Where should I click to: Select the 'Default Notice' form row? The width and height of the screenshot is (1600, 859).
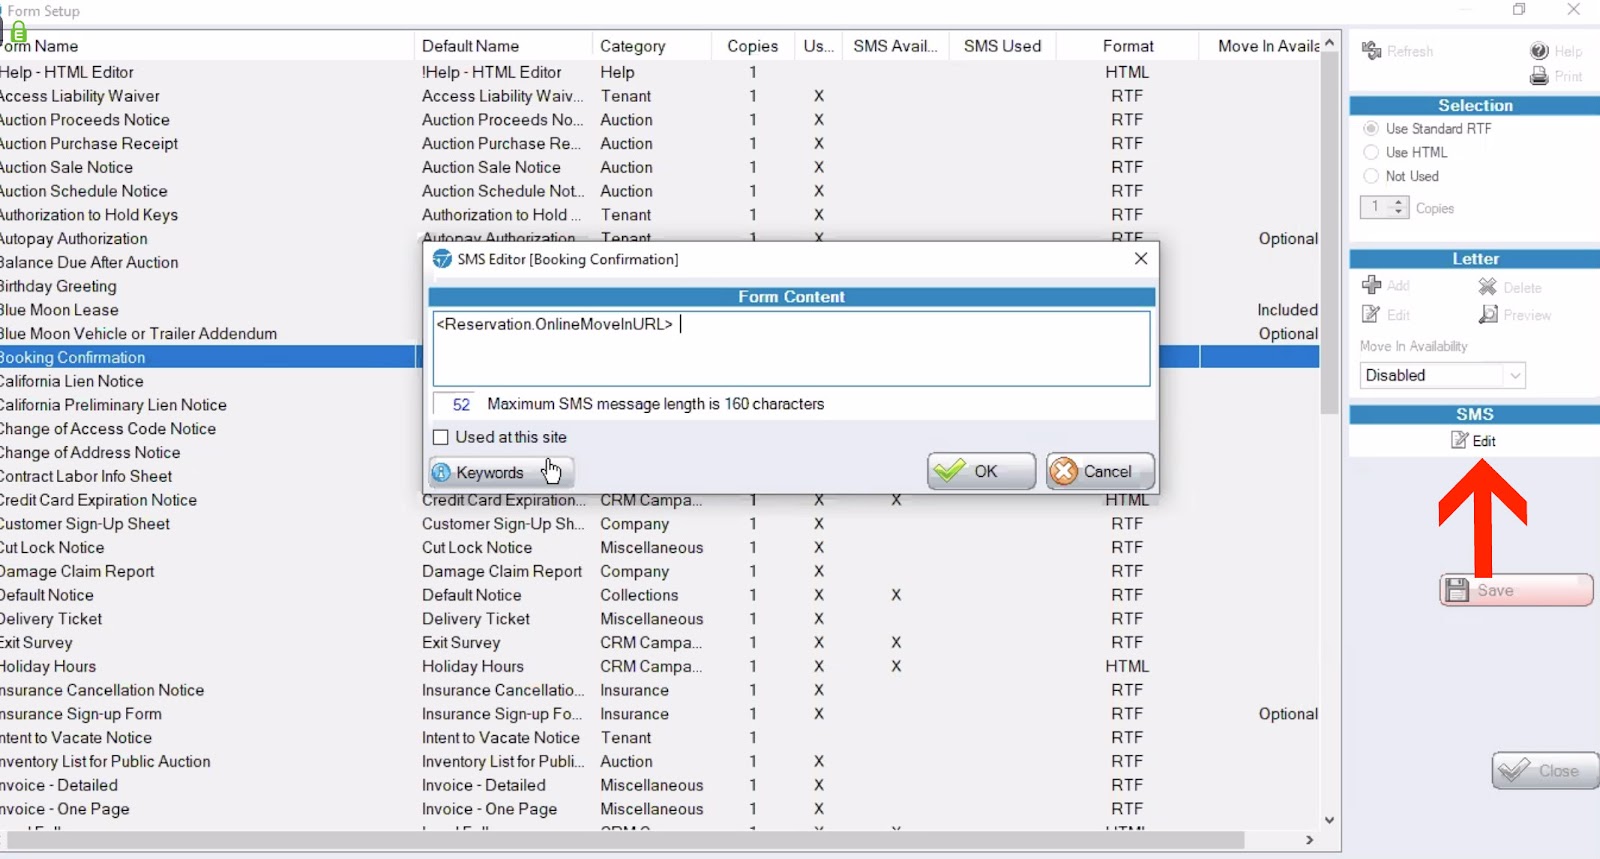point(660,595)
